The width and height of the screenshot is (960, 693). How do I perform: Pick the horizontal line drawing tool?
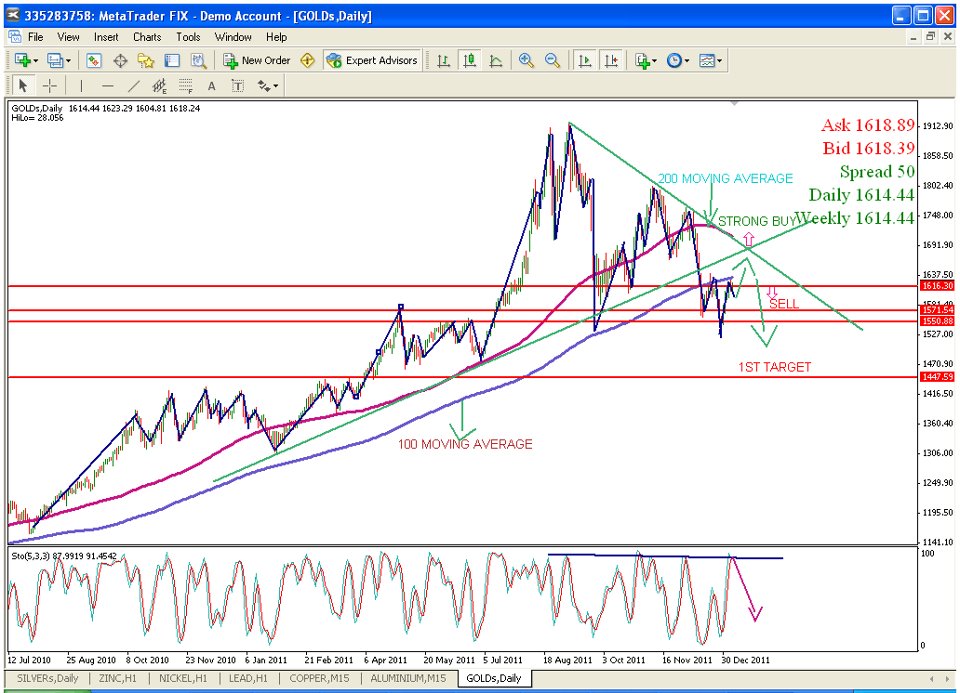coord(108,86)
